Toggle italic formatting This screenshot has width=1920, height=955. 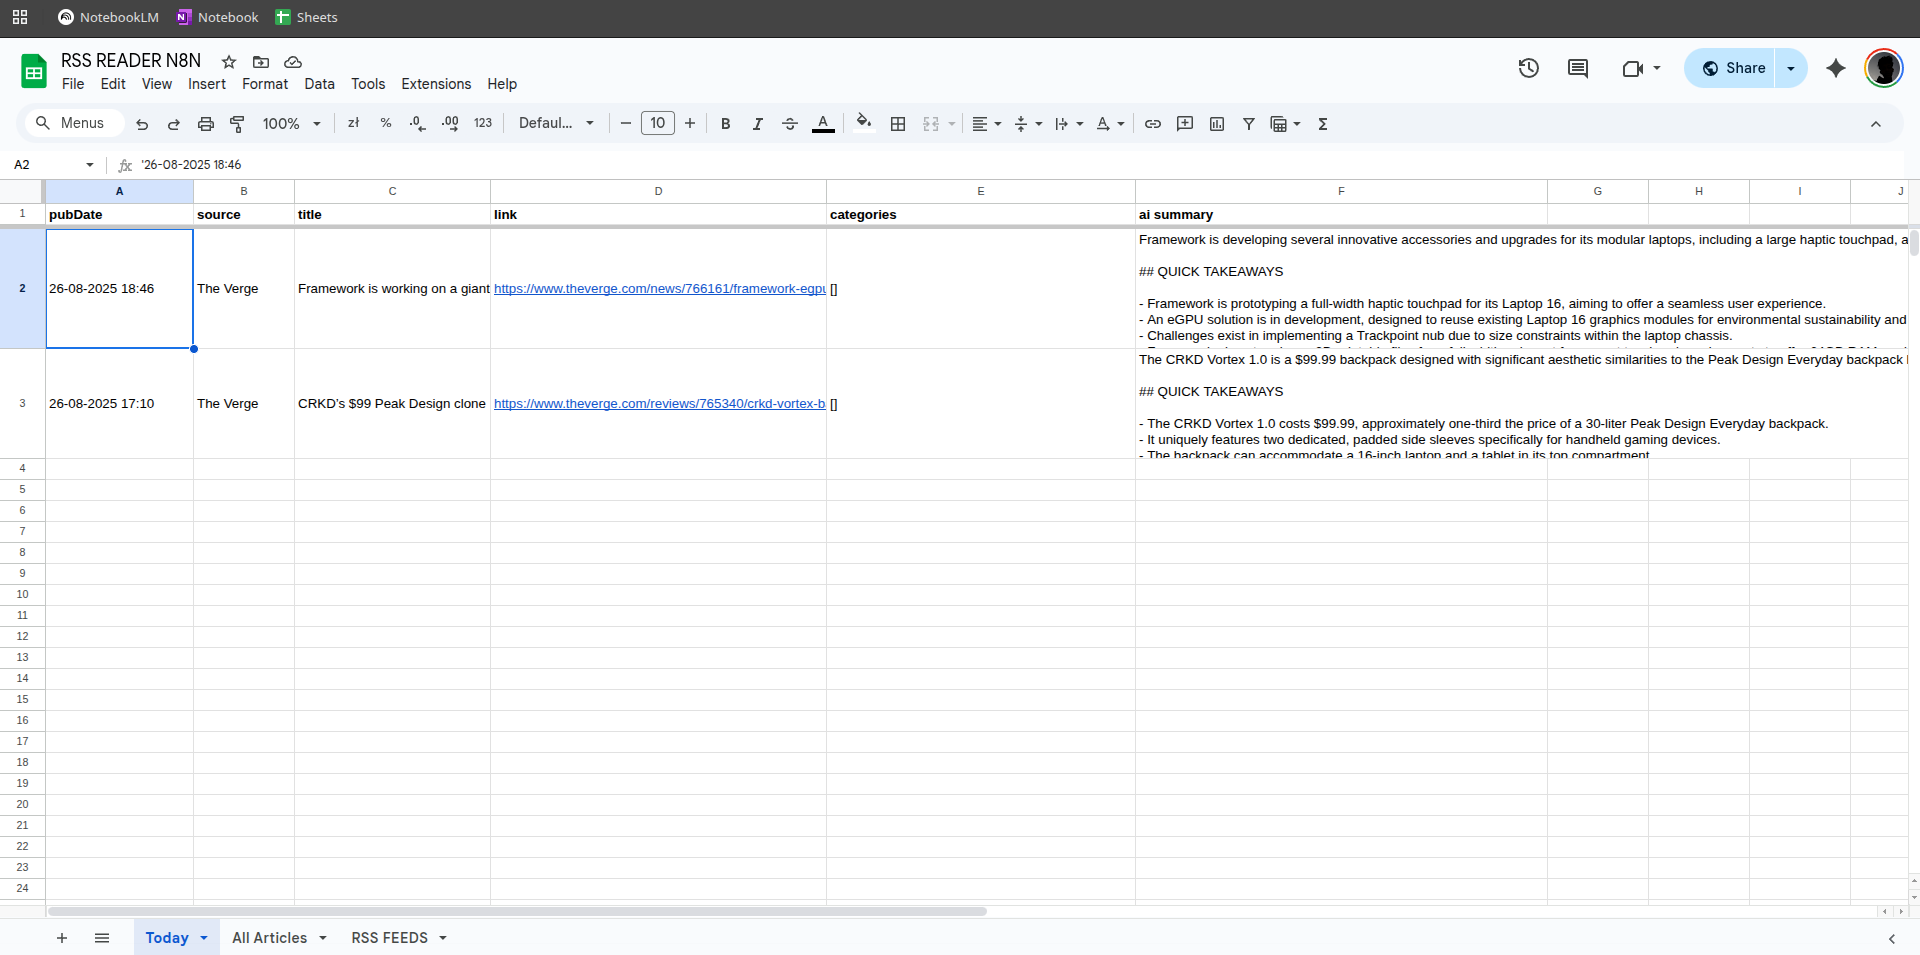click(758, 124)
